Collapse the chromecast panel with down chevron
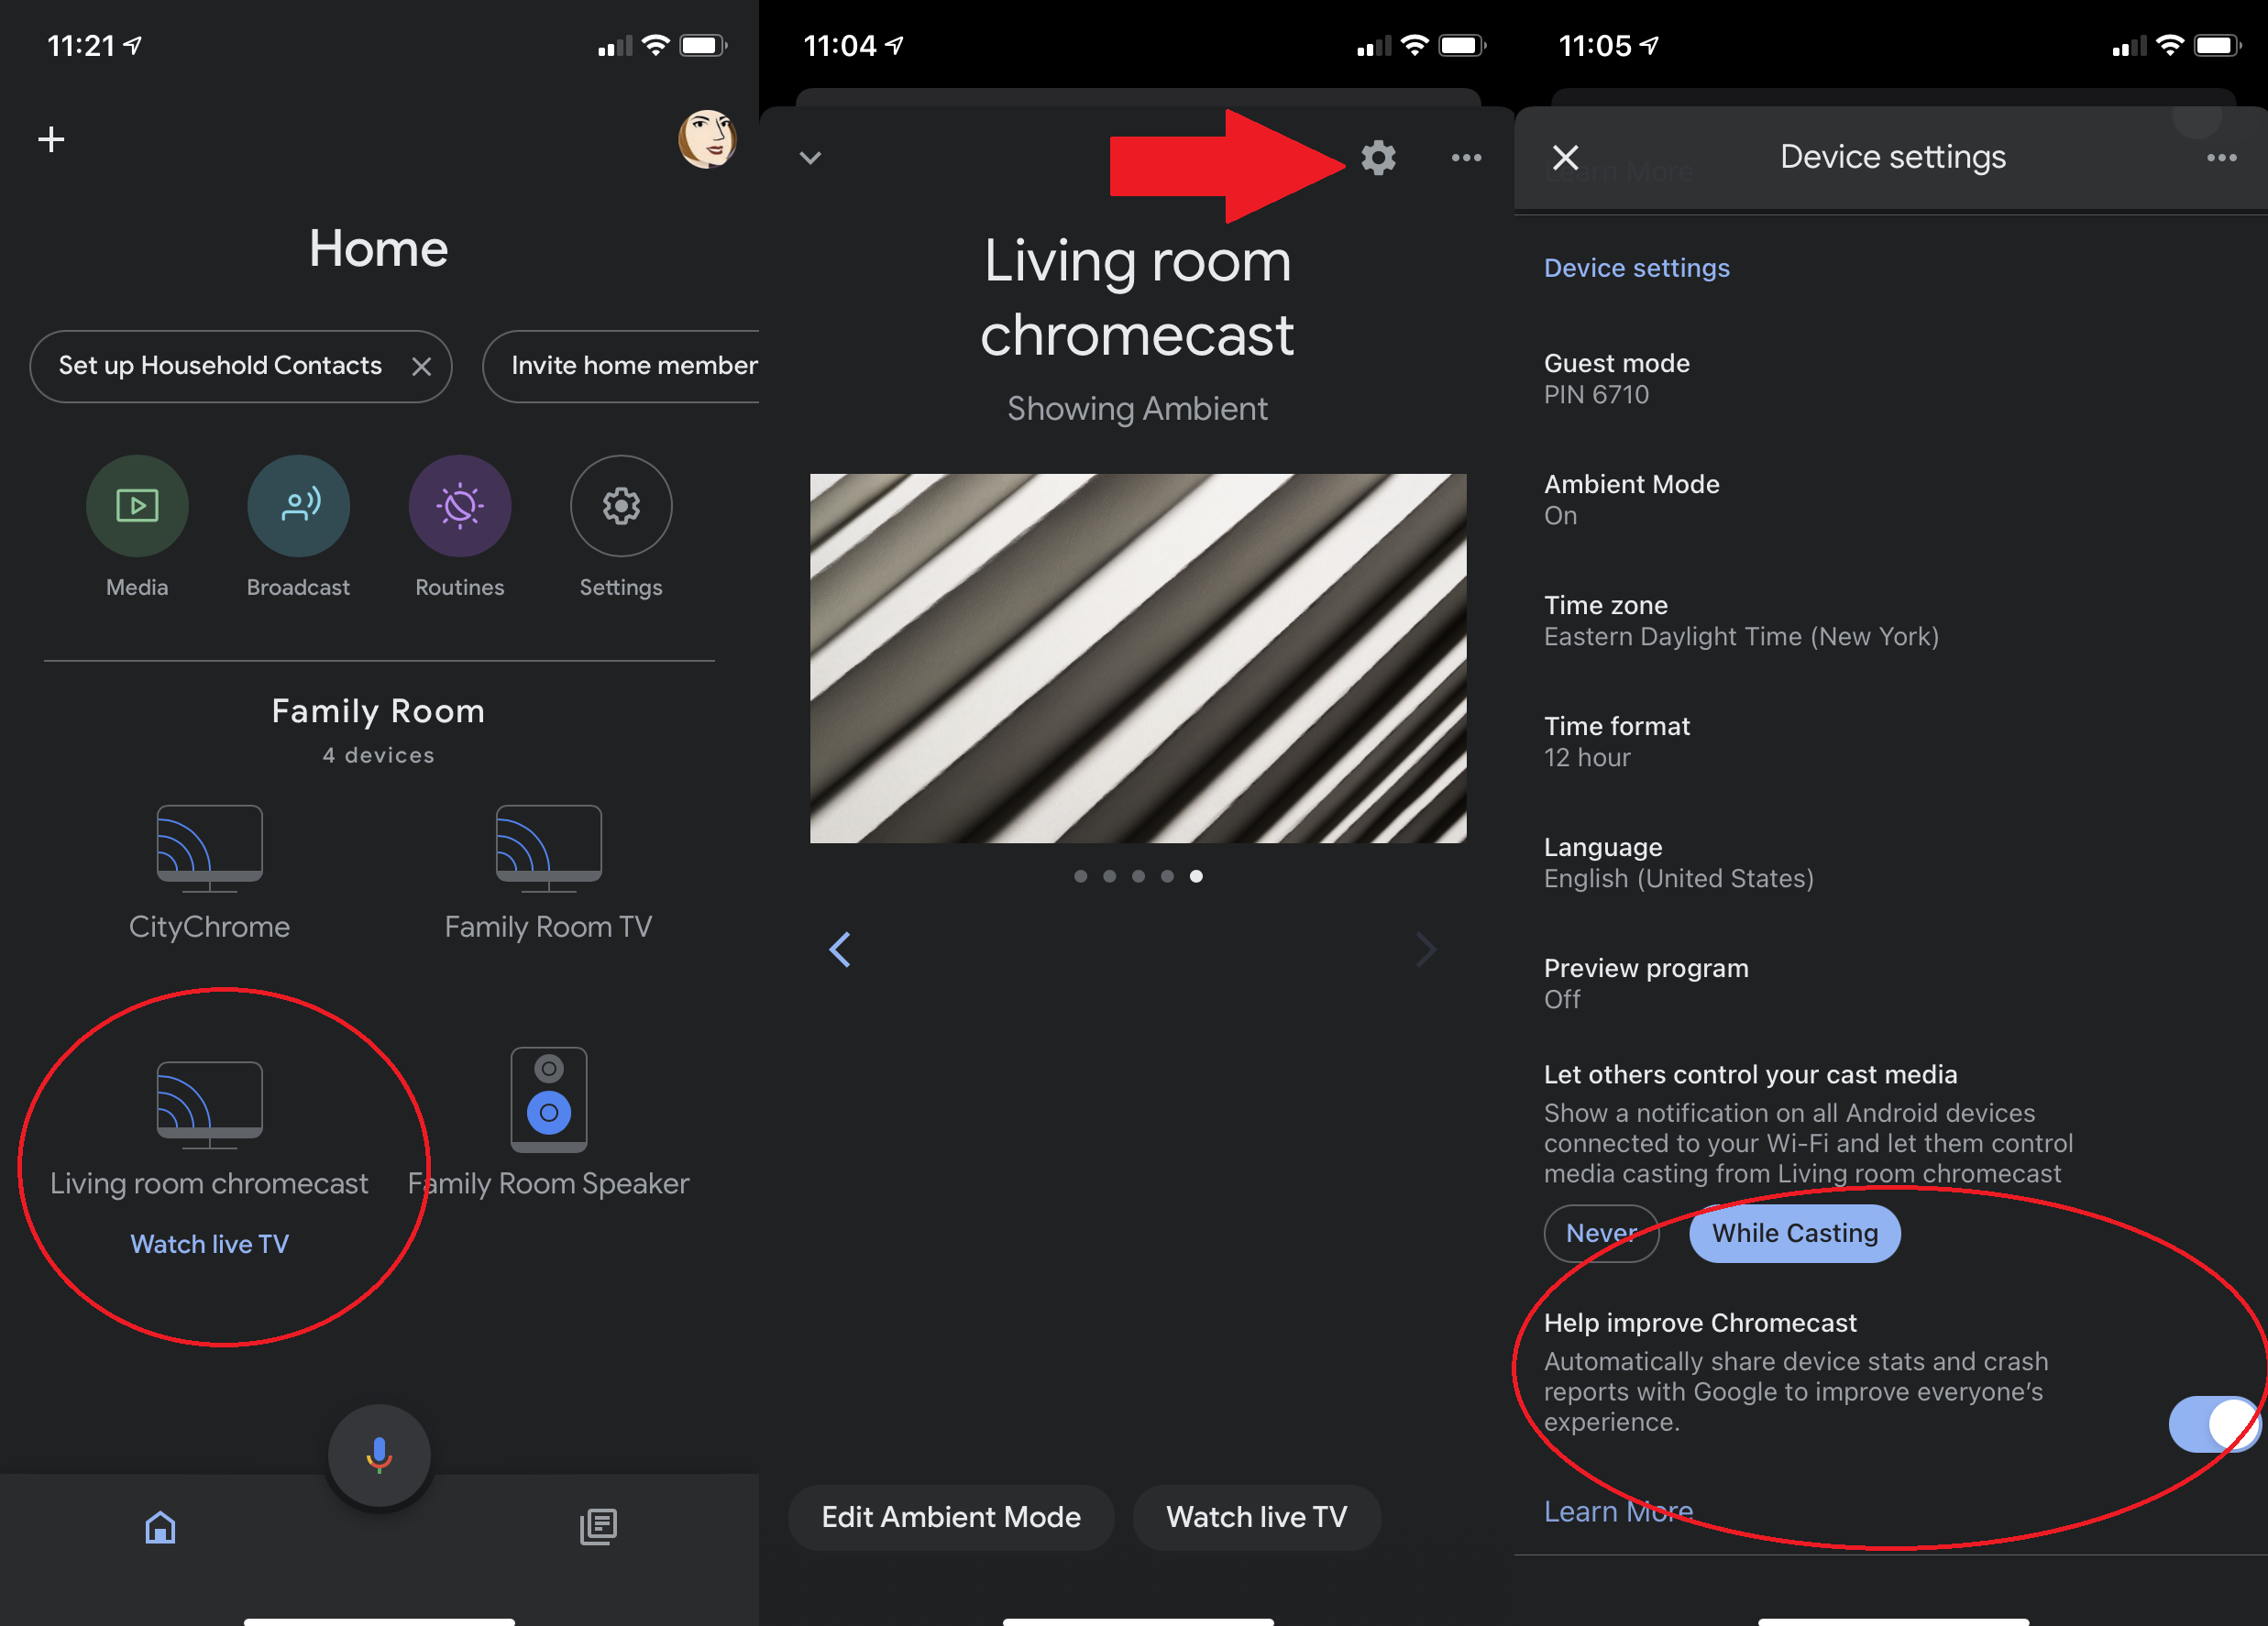The width and height of the screenshot is (2268, 1626). pyautogui.click(x=810, y=158)
